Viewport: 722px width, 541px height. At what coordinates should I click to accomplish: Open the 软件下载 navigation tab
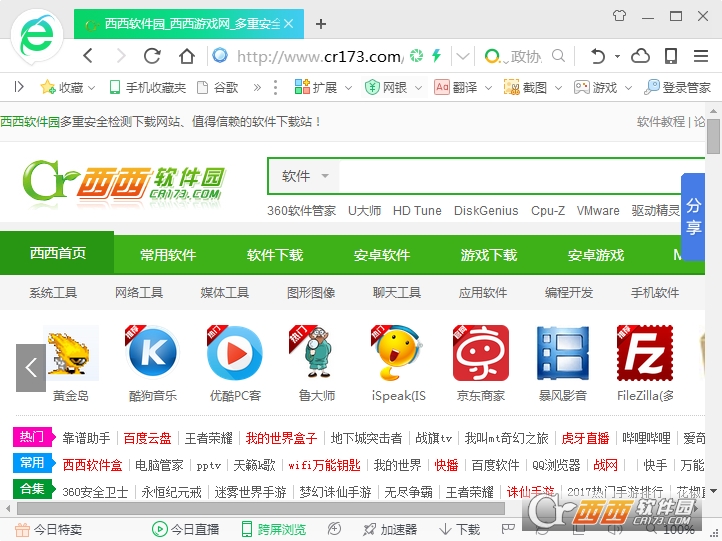point(275,255)
